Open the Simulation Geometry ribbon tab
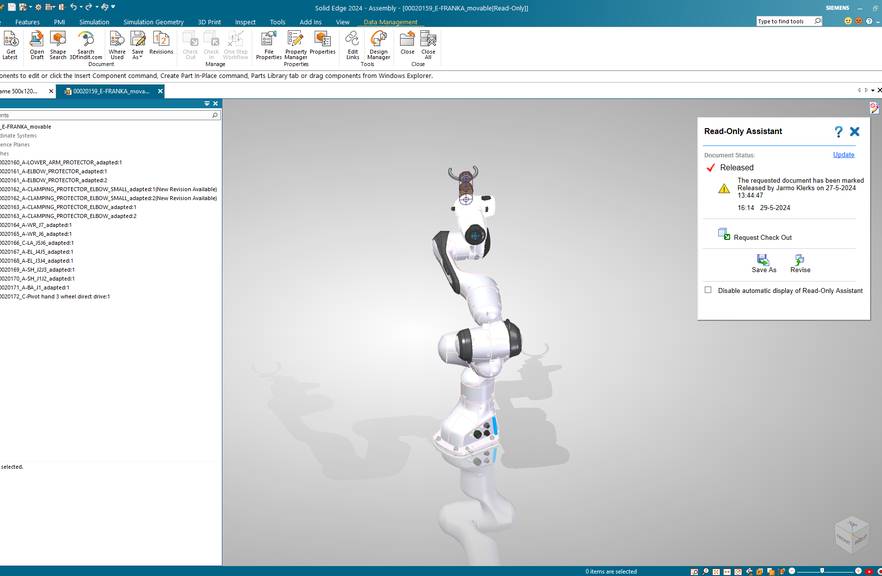This screenshot has width=882, height=576. [153, 21]
